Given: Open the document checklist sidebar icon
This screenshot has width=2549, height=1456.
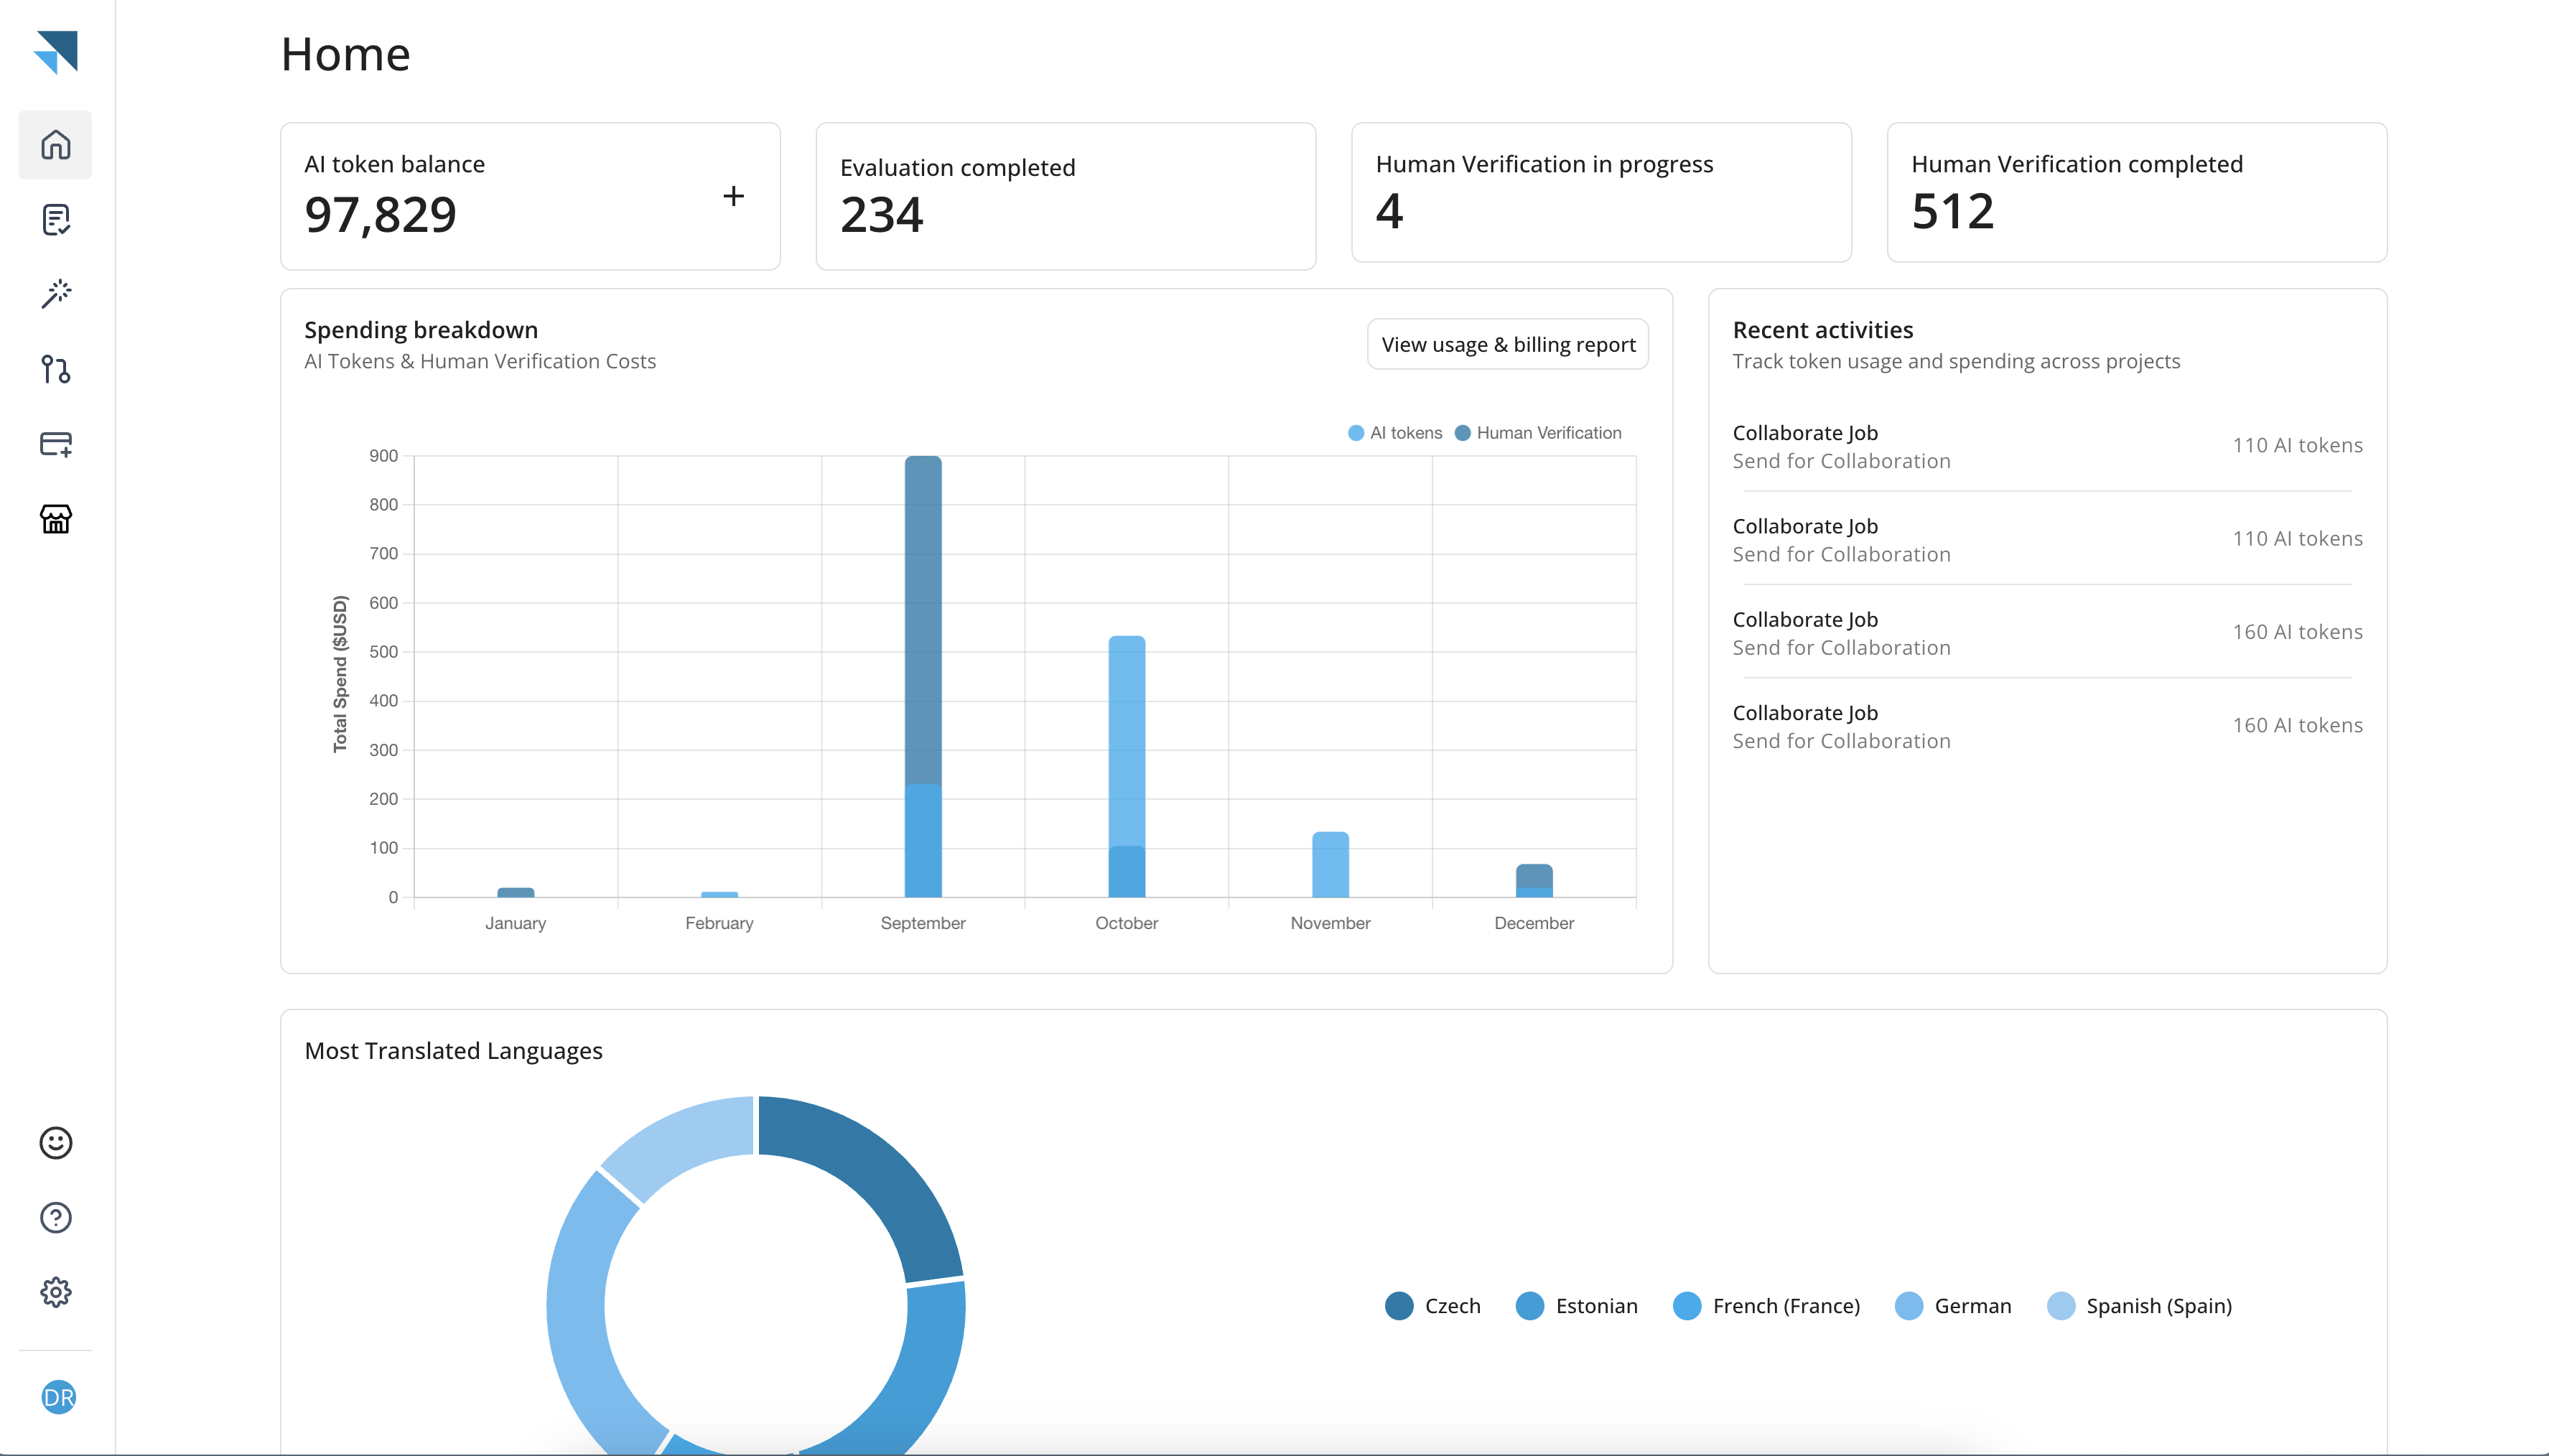Looking at the screenshot, I should point(56,220).
